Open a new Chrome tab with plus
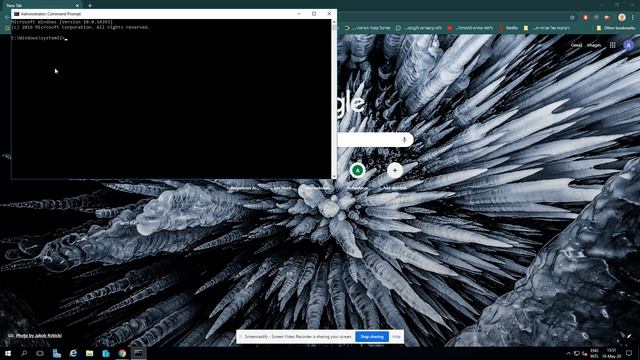Image resolution: width=640 pixels, height=360 pixels. pos(90,6)
